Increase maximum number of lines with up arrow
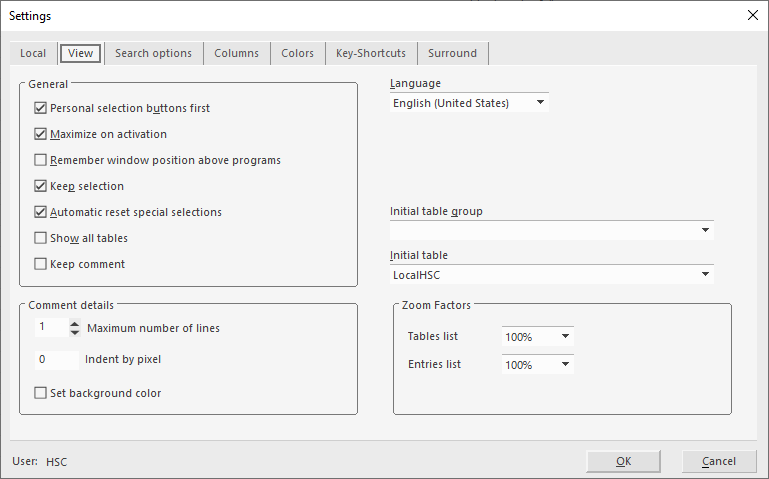This screenshot has width=769, height=479. [75, 324]
